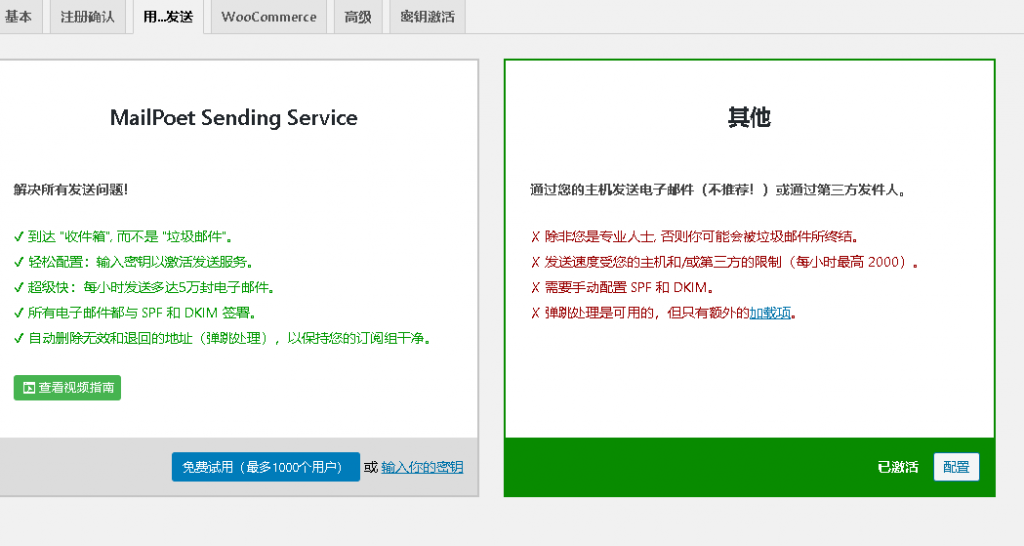Click the 查看视频指南 green button
The image size is (1024, 546).
tap(67, 388)
